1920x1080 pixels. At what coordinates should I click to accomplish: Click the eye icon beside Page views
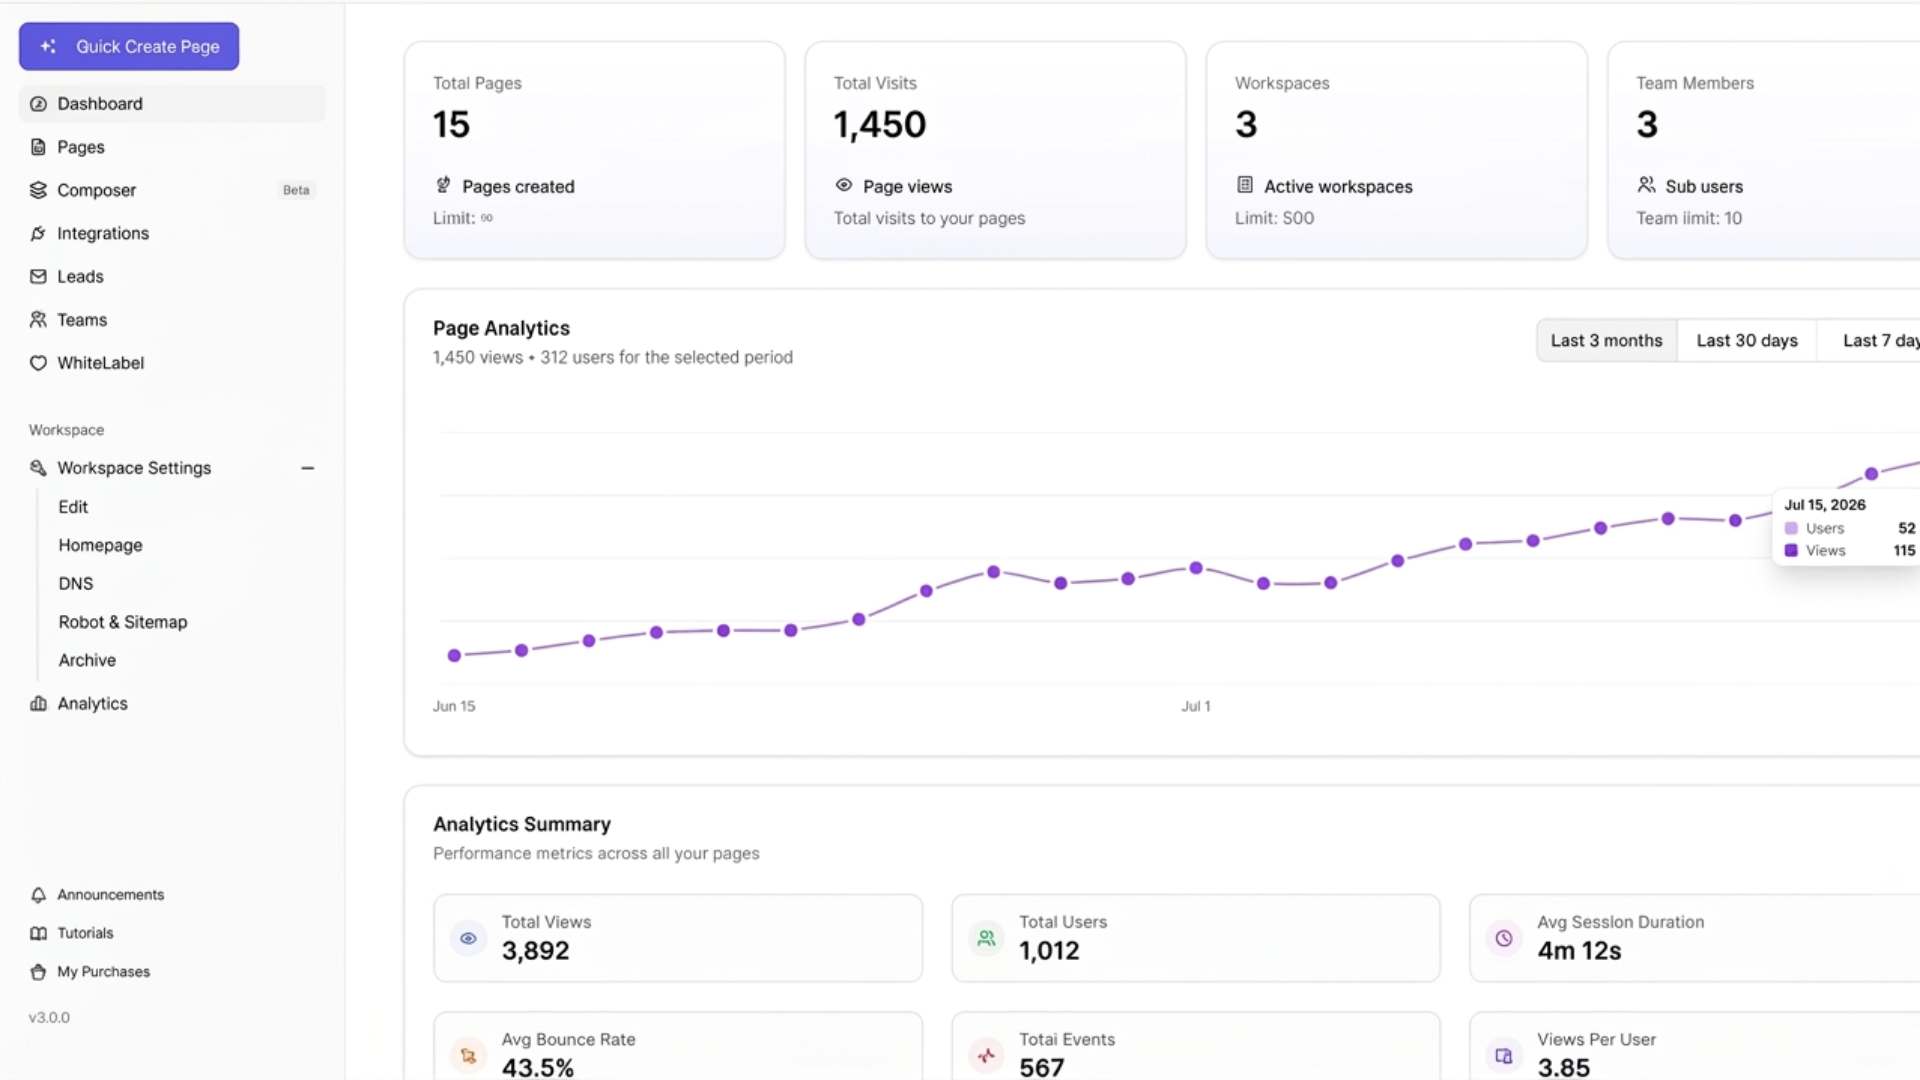(x=844, y=185)
